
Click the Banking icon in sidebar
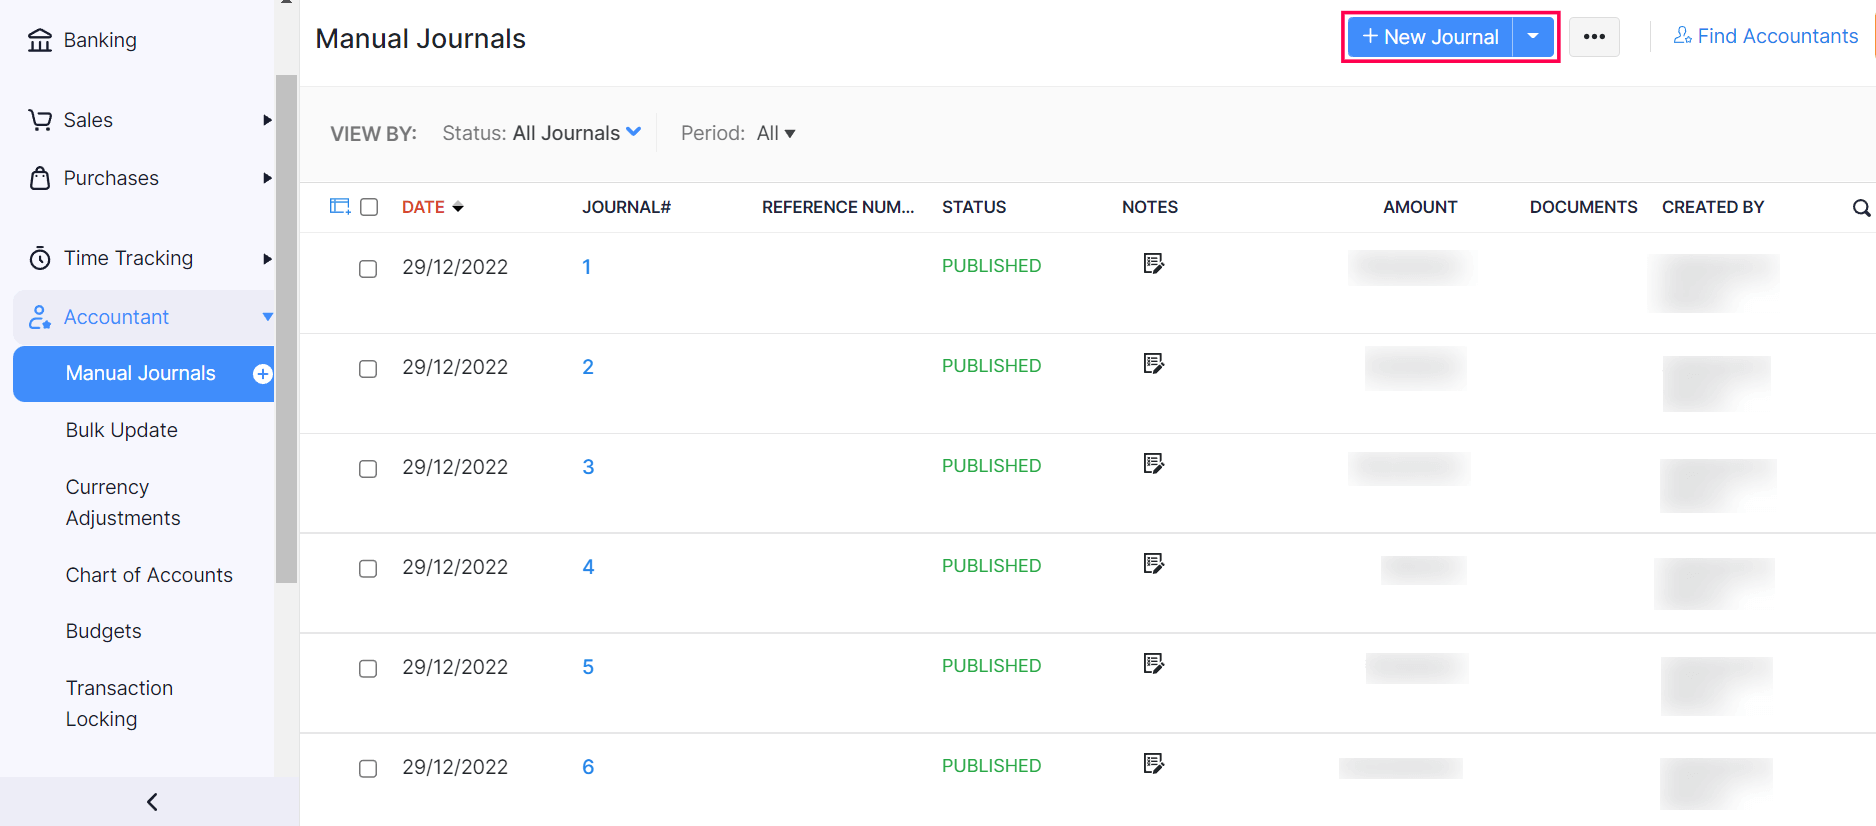(x=40, y=40)
